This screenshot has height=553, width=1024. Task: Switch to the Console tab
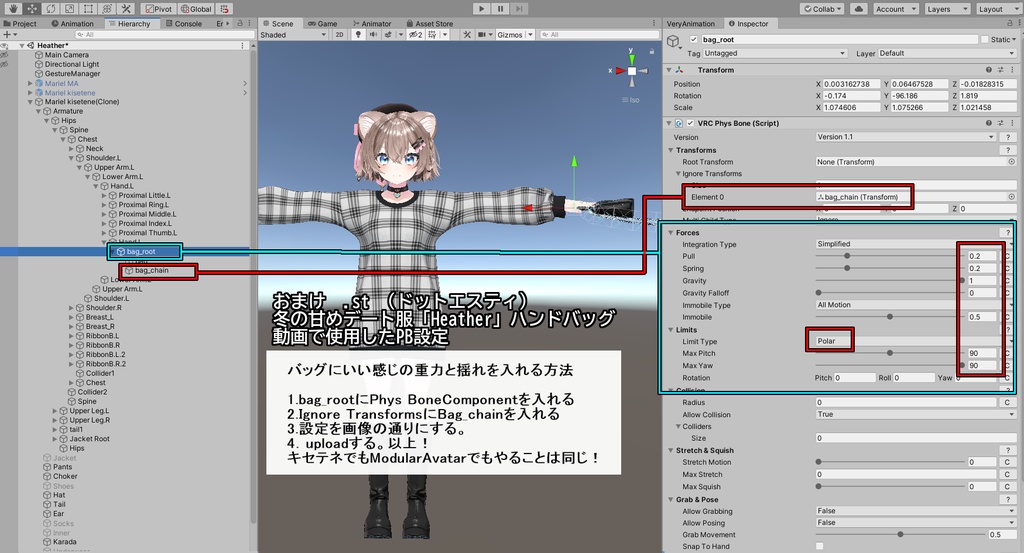[x=184, y=24]
